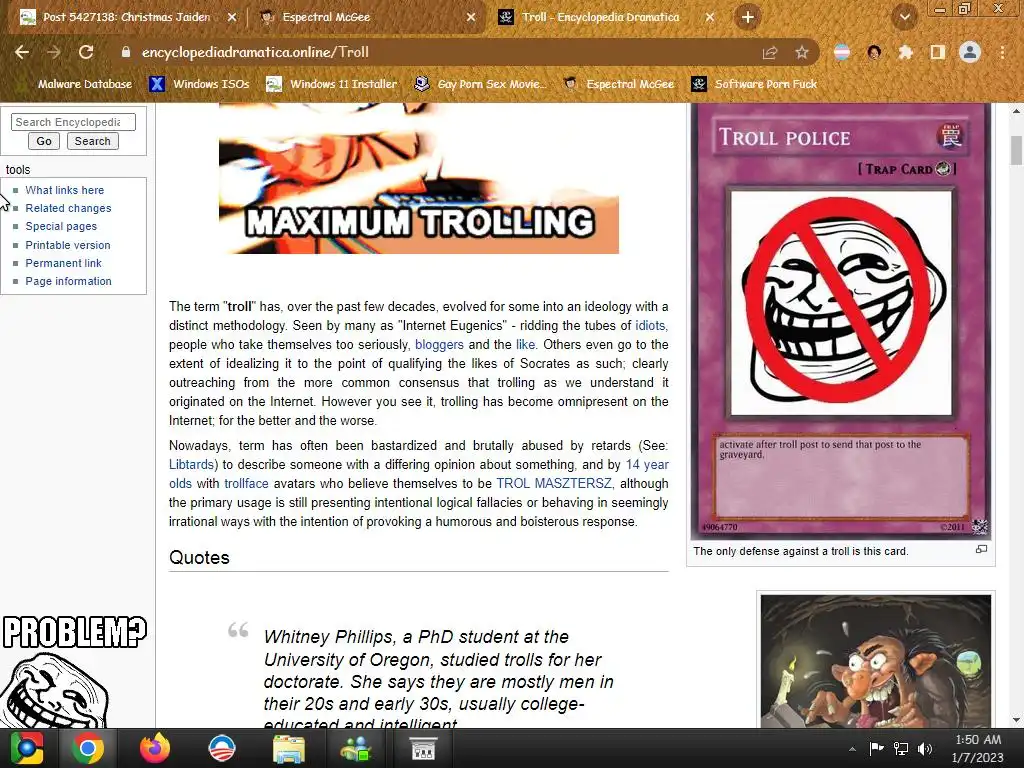Viewport: 1024px width, 768px height.
Task: Go back to the previous page
Action: (x=22, y=52)
